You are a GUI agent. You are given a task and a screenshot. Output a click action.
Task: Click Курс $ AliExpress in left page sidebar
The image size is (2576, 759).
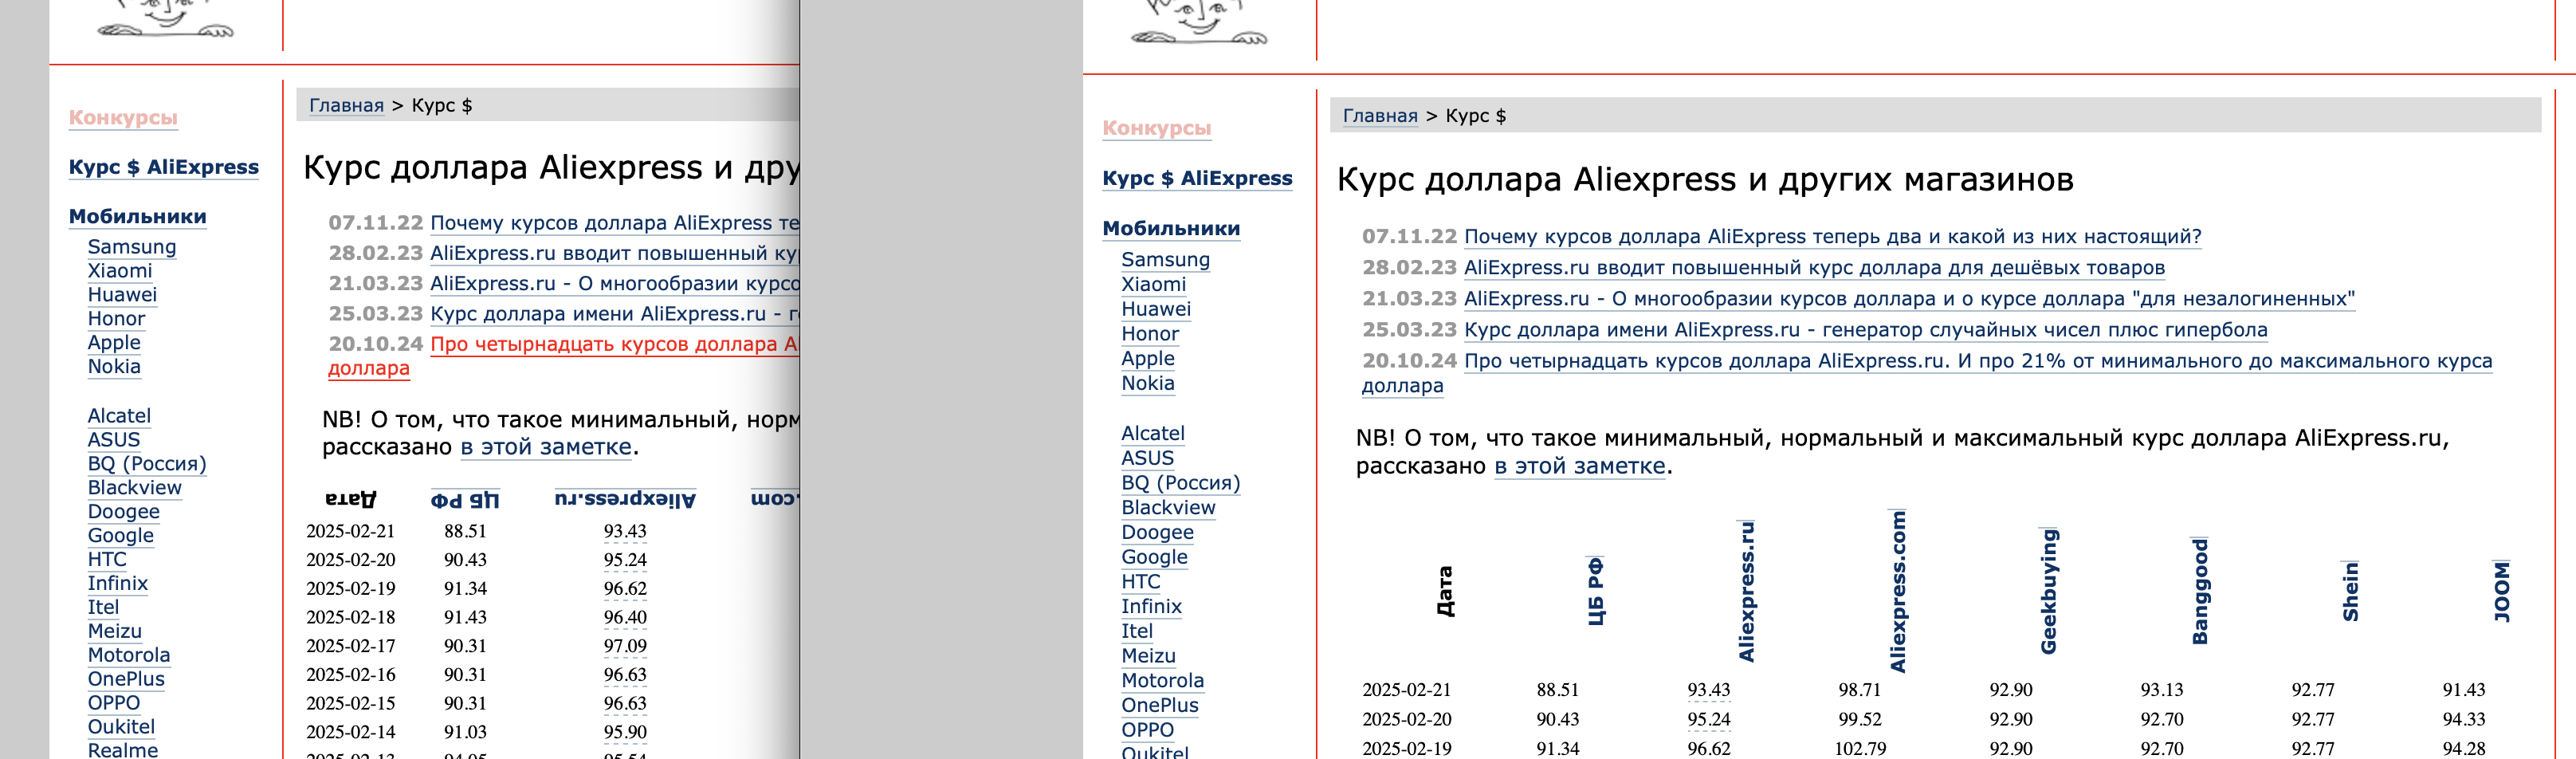click(164, 167)
